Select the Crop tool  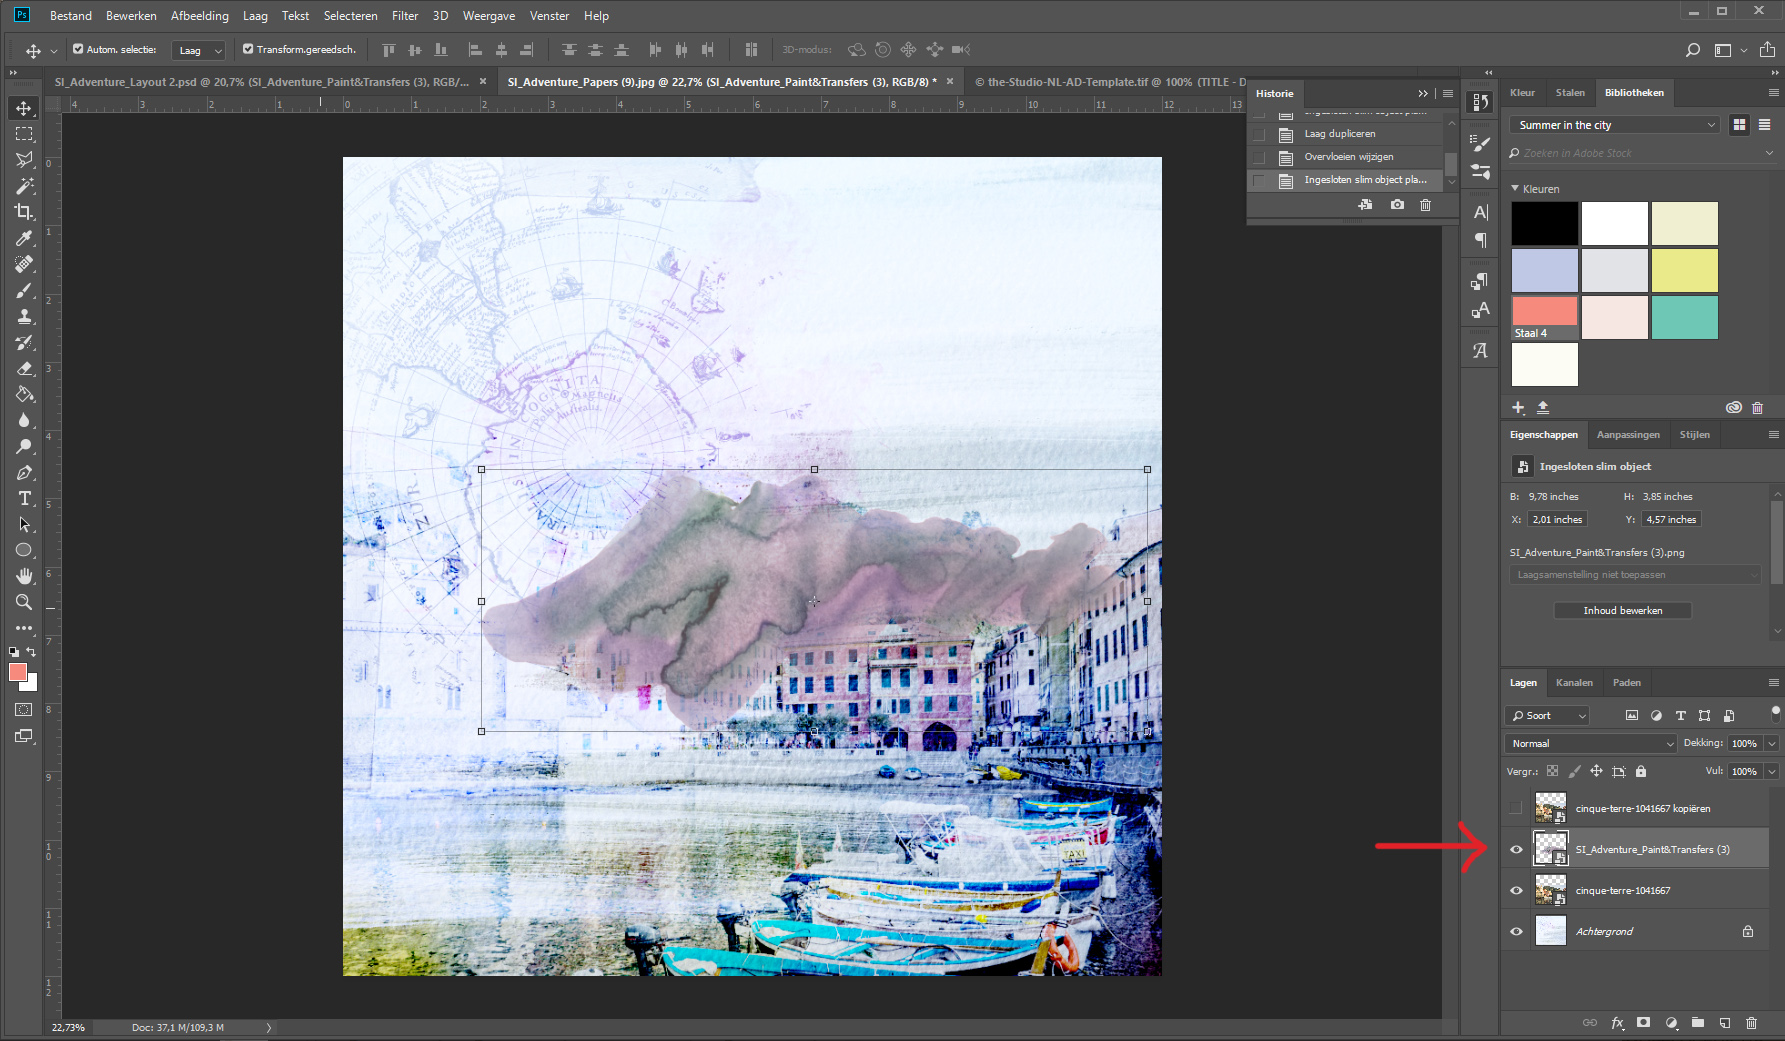click(24, 212)
